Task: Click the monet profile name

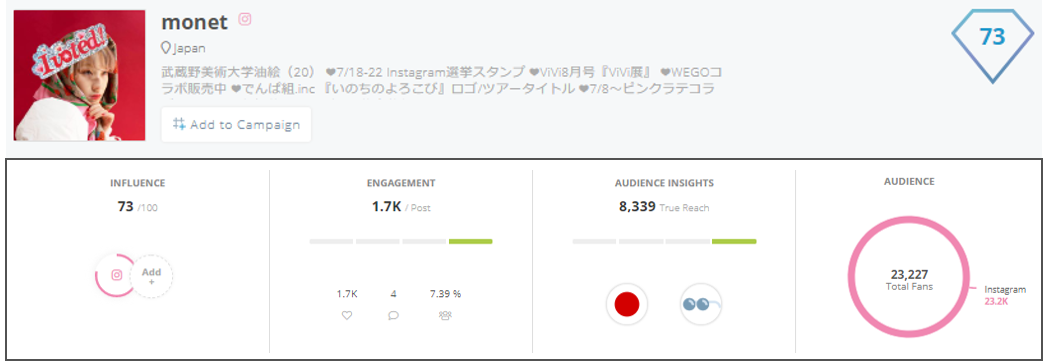Action: point(194,21)
